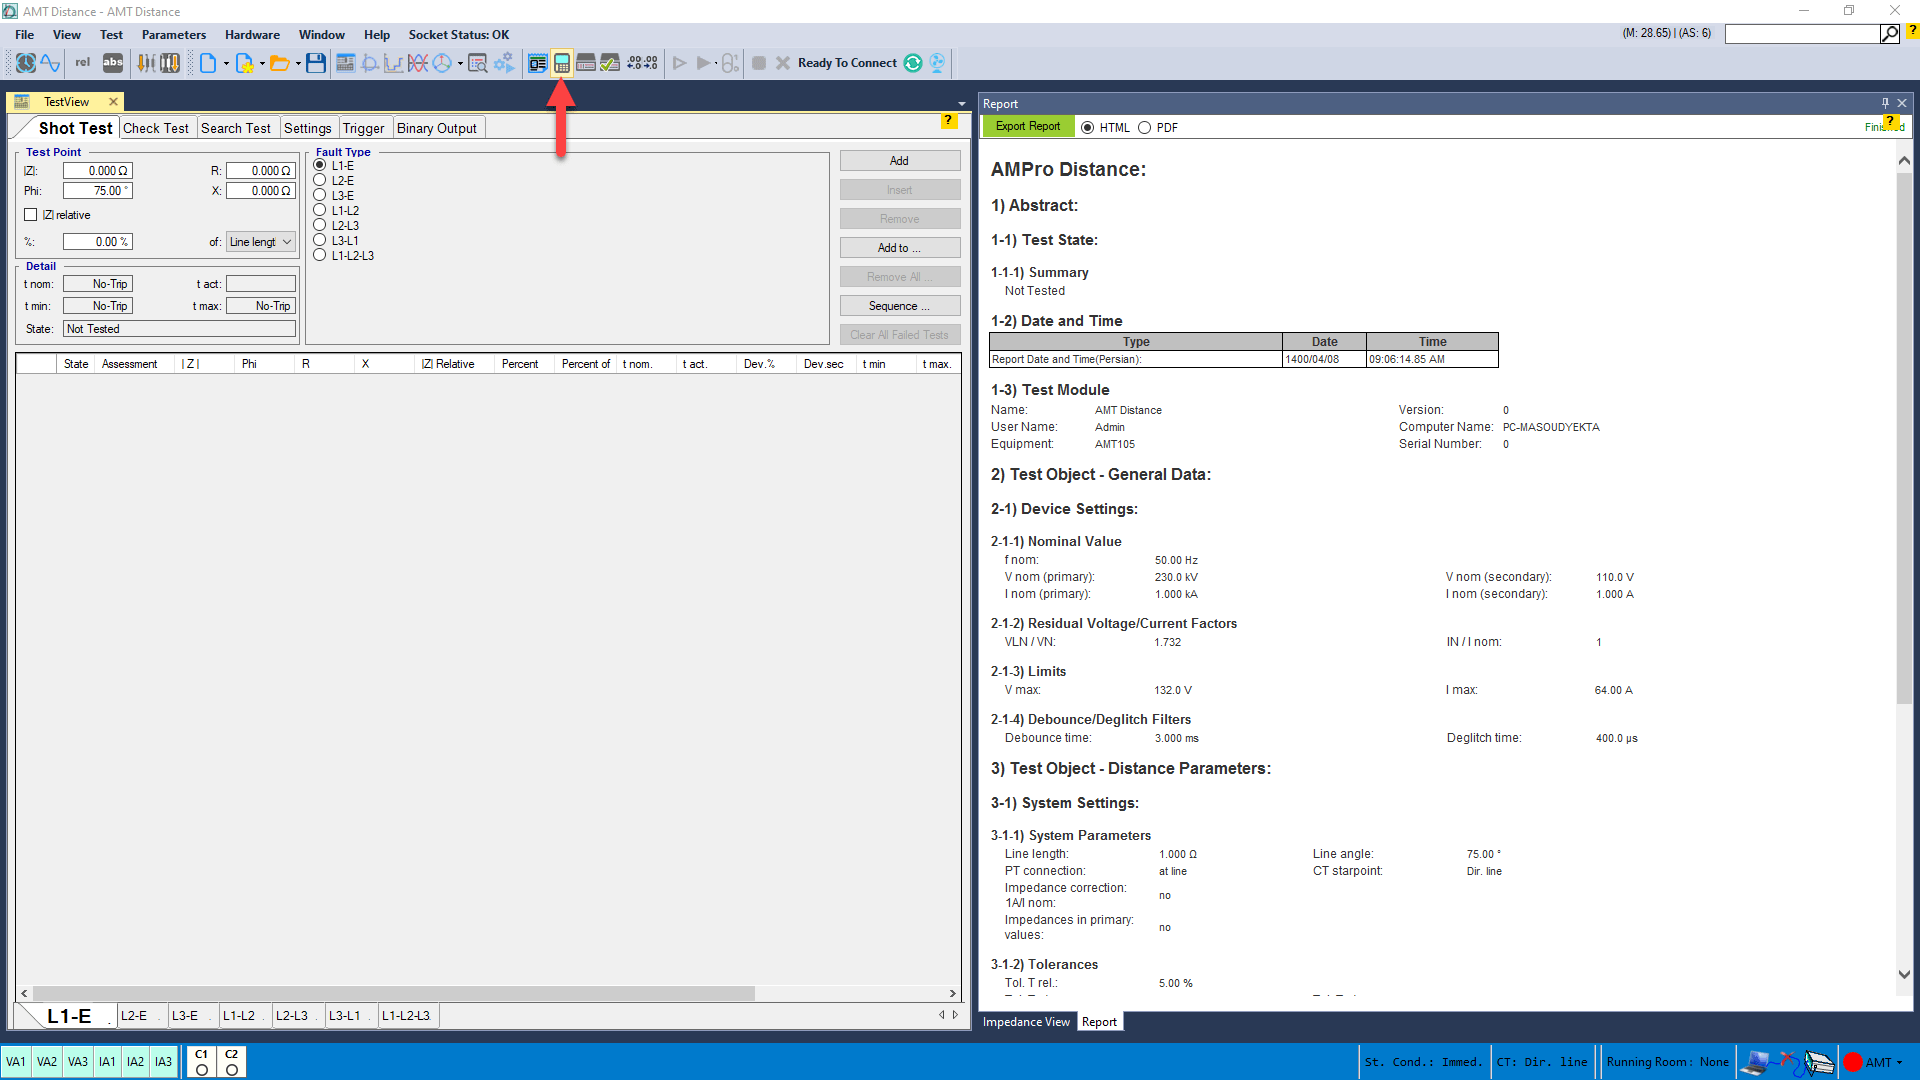Click the Save floppy disk icon
This screenshot has height=1080, width=1920.
(316, 63)
